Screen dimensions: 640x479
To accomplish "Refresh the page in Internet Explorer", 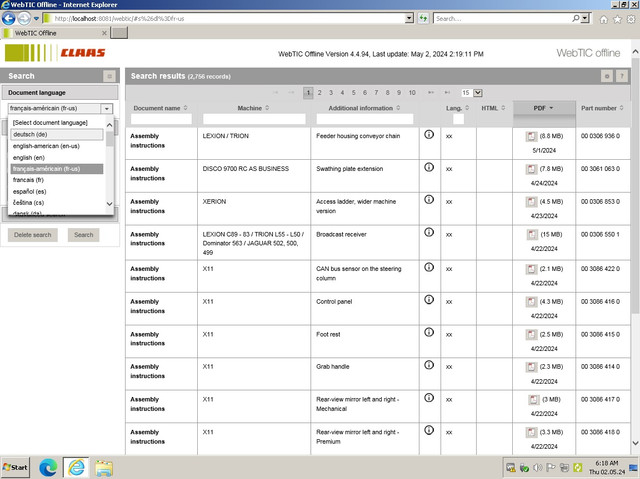I will coord(423,18).
